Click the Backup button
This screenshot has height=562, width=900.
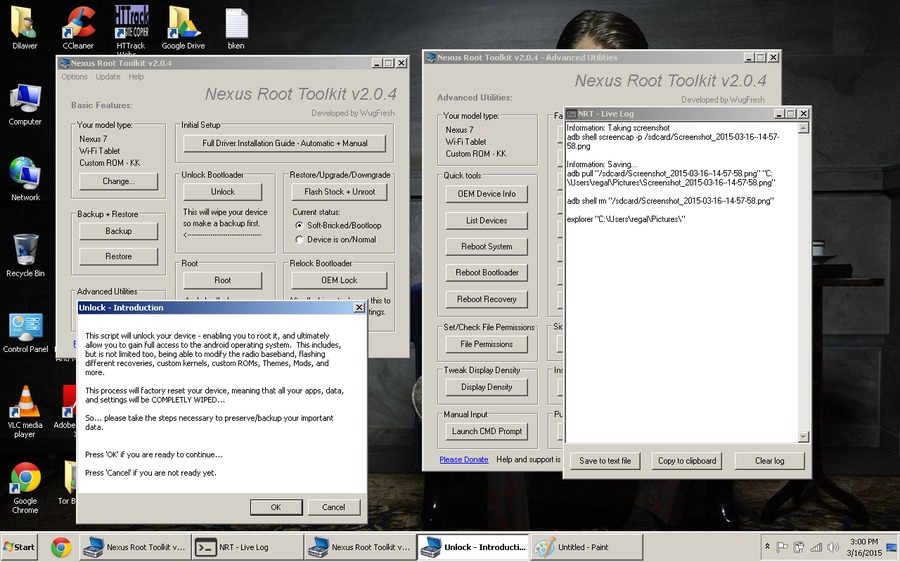(x=118, y=231)
